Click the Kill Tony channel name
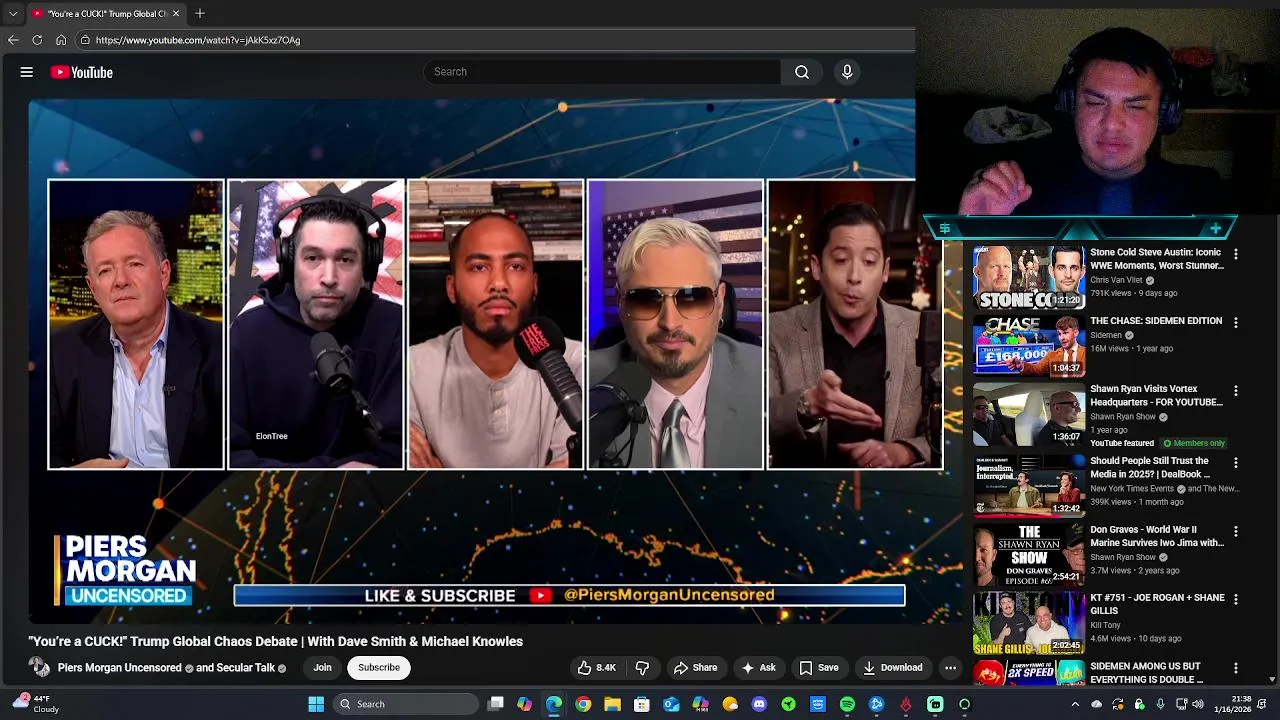 click(x=1104, y=625)
